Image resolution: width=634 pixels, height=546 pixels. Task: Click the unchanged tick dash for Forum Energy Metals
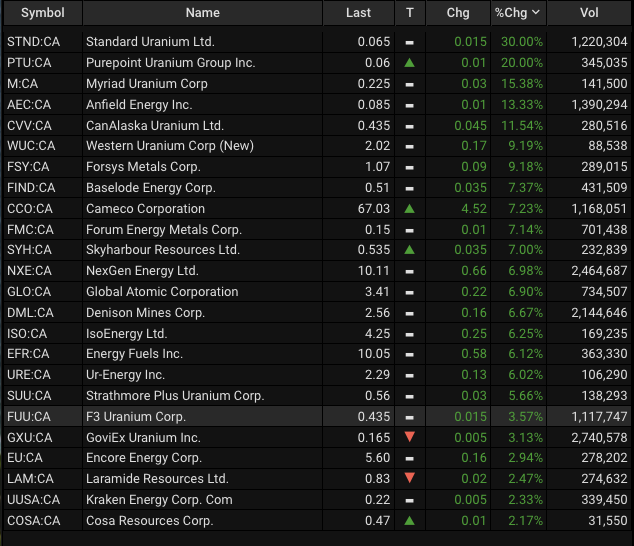[410, 231]
